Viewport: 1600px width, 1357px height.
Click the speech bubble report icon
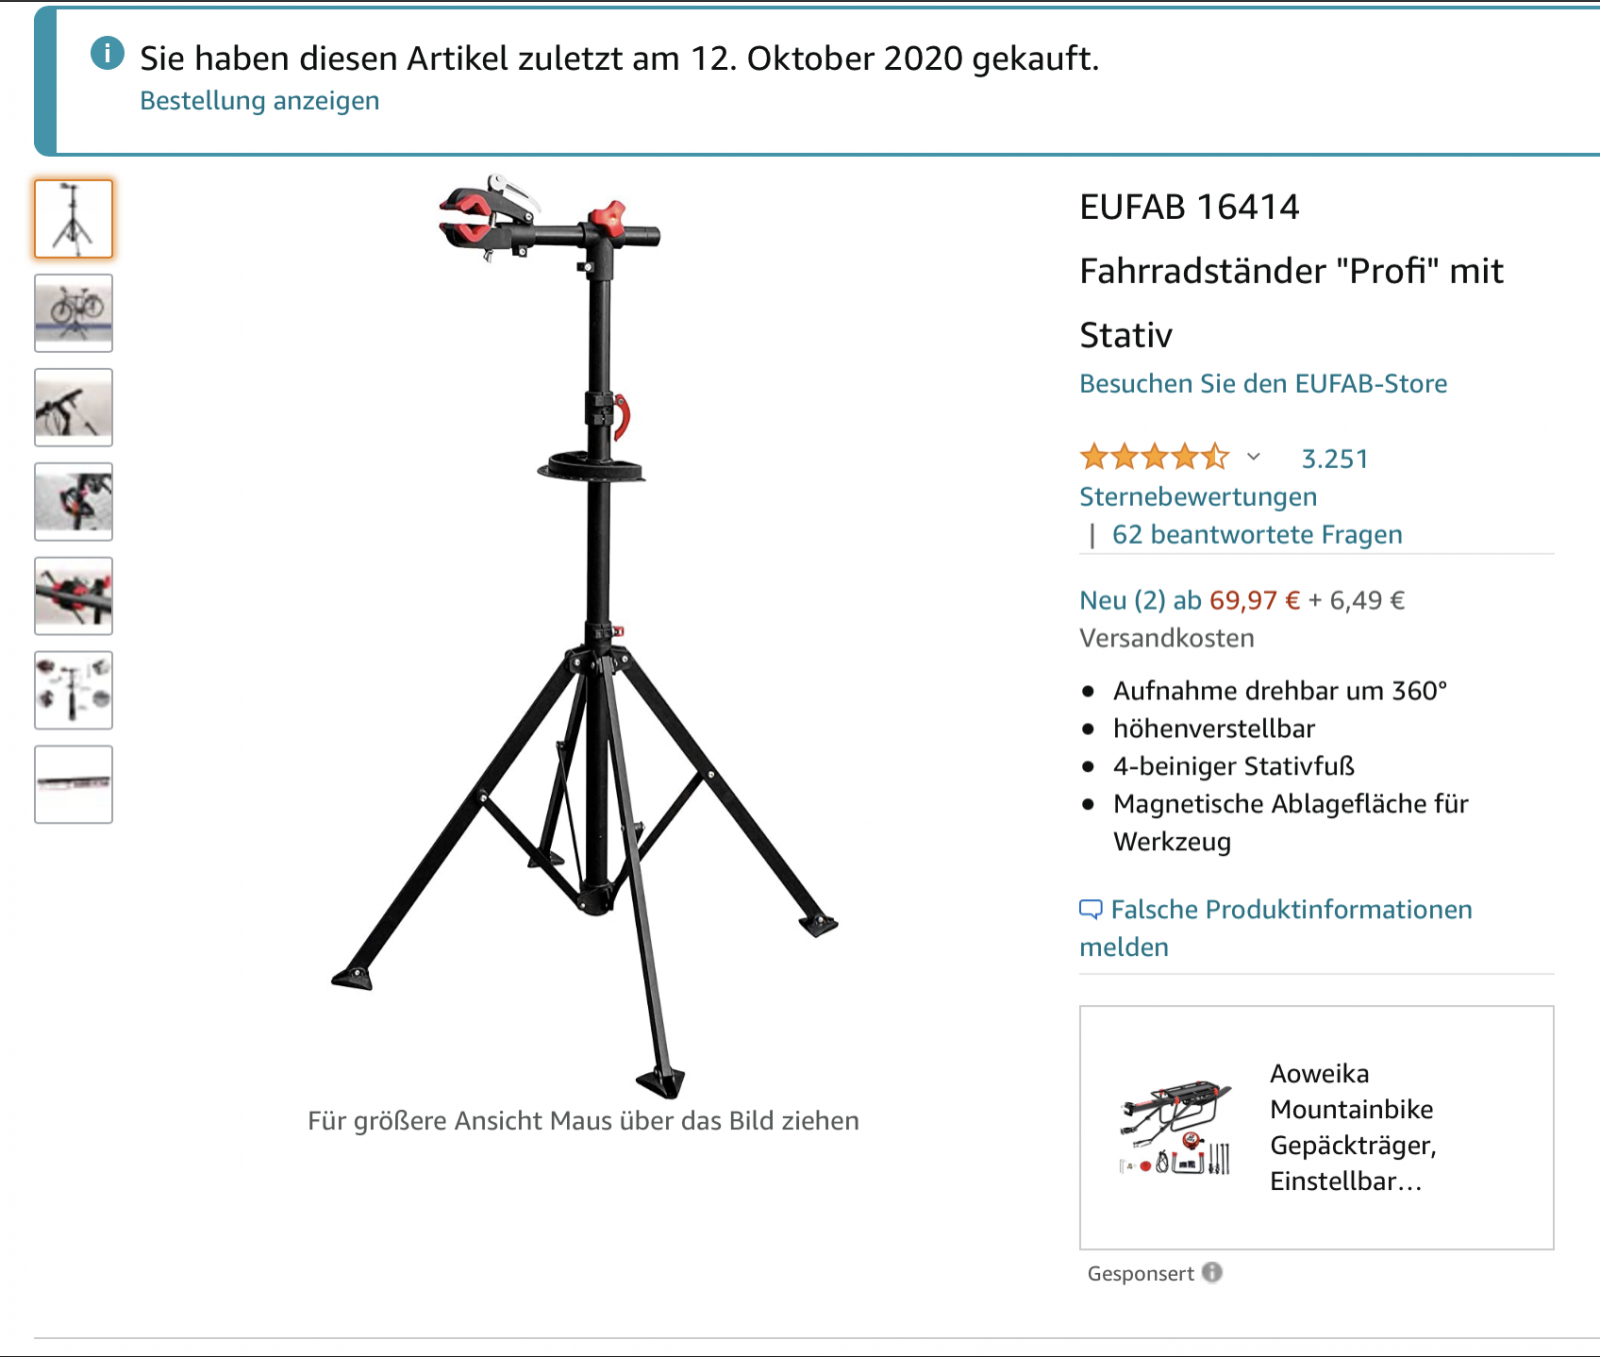click(1091, 909)
